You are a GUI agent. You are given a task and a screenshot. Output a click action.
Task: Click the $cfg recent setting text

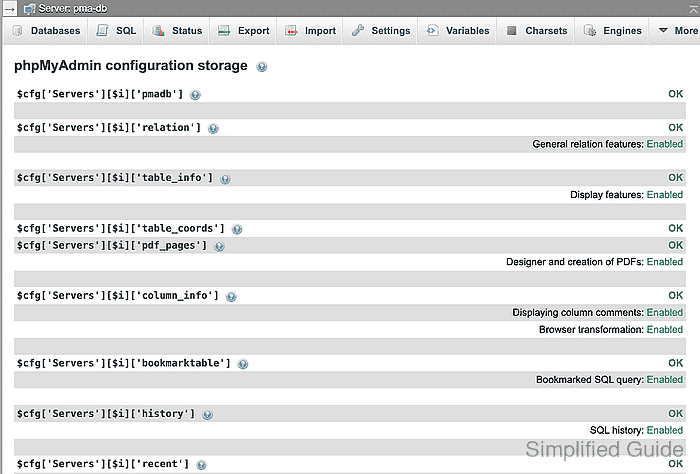click(x=103, y=464)
